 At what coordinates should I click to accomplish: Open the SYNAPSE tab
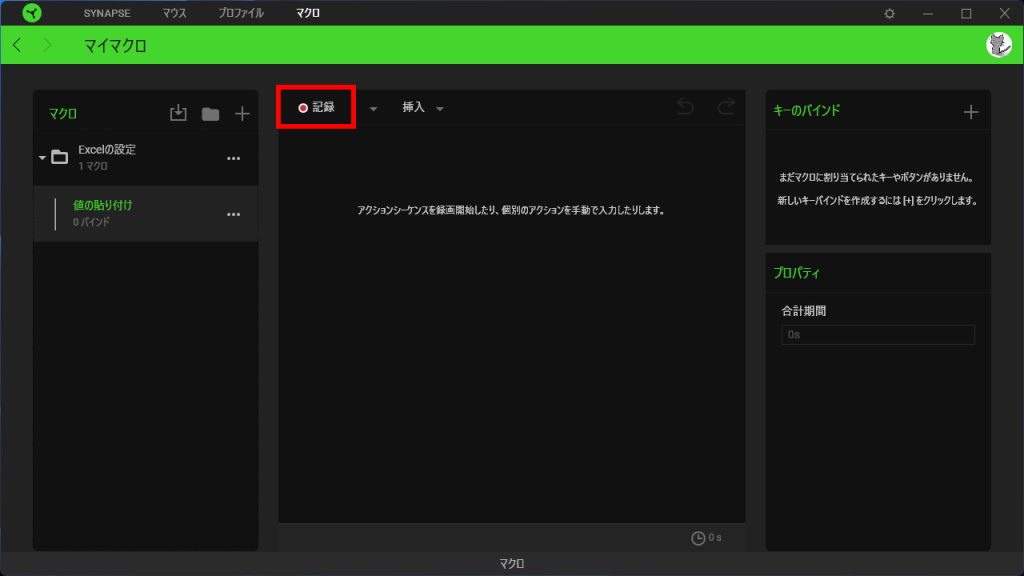coord(106,13)
